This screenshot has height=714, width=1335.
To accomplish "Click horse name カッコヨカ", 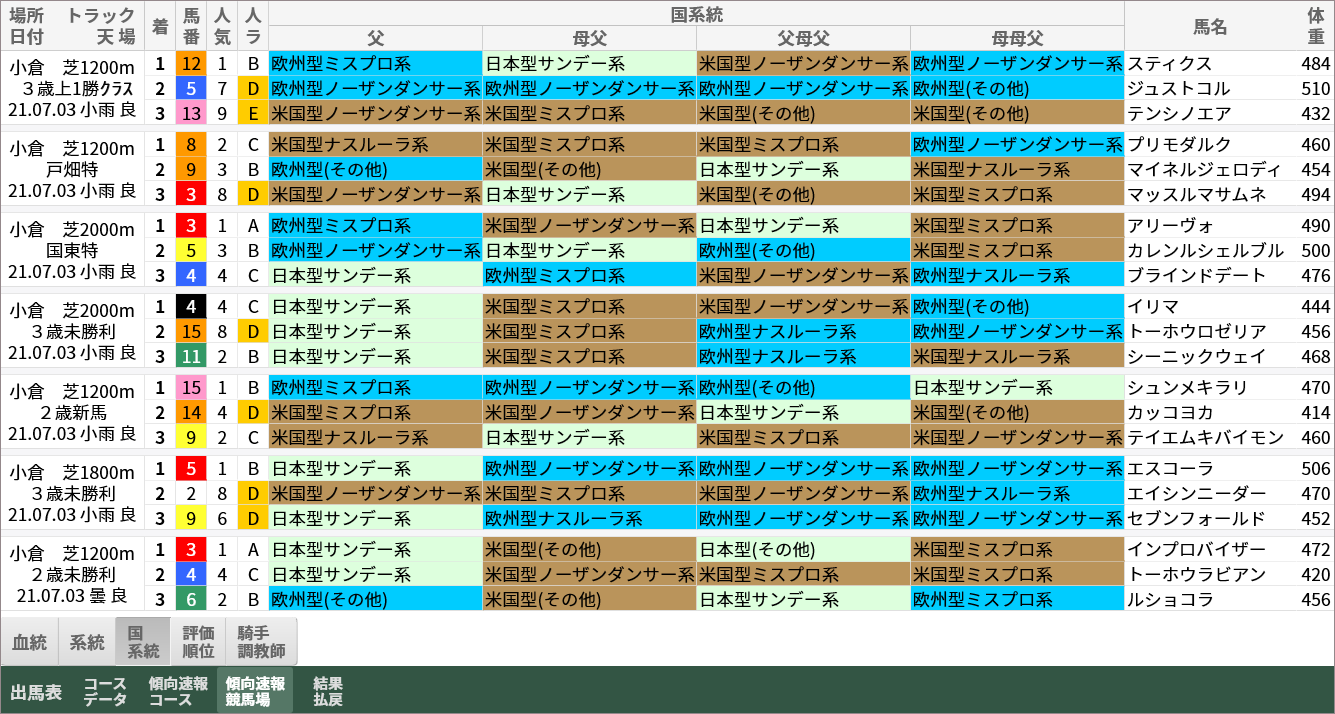I will click(x=1170, y=412).
